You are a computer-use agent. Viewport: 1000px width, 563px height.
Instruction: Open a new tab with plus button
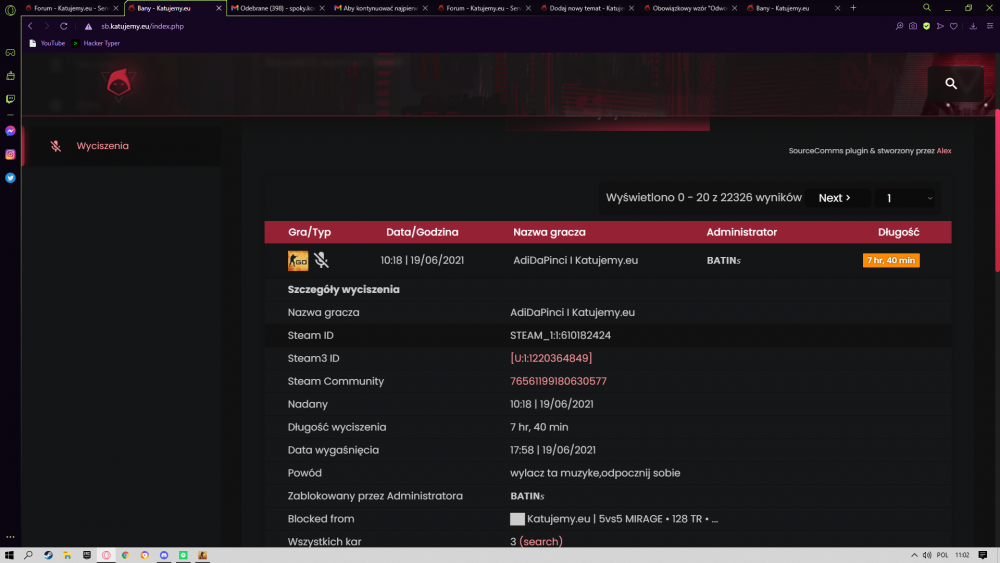click(853, 8)
